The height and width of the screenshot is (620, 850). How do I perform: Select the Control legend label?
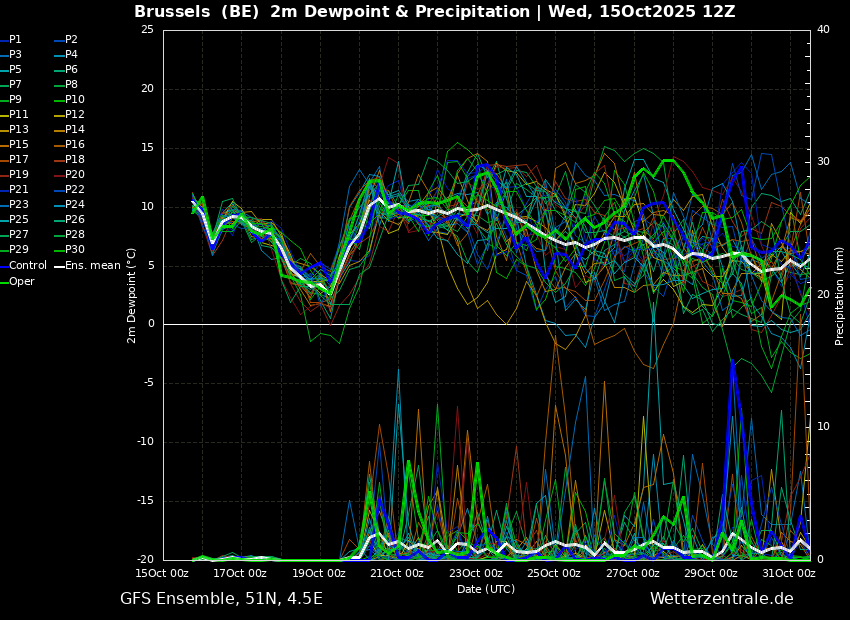[x=28, y=266]
